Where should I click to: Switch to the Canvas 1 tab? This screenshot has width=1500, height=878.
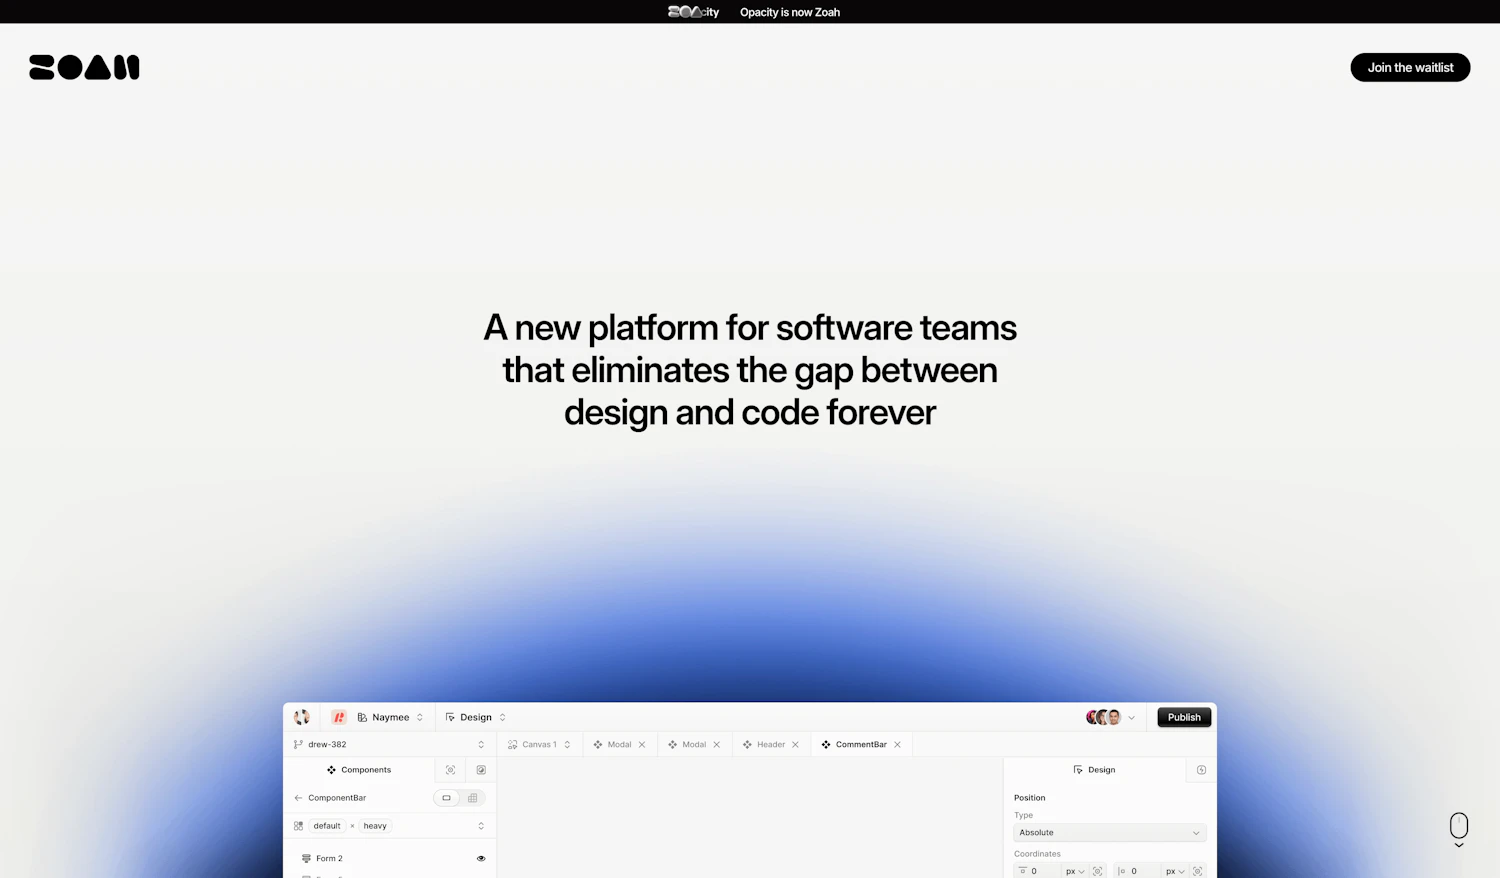(539, 744)
